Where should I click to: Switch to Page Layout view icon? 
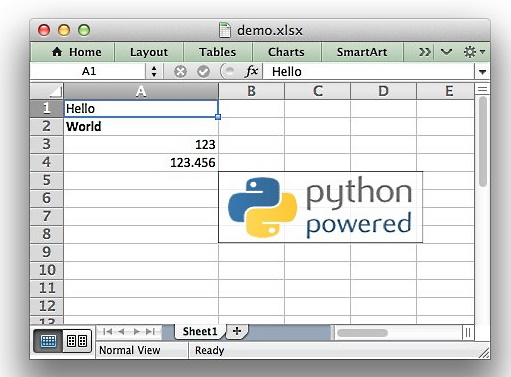pyautogui.click(x=77, y=341)
